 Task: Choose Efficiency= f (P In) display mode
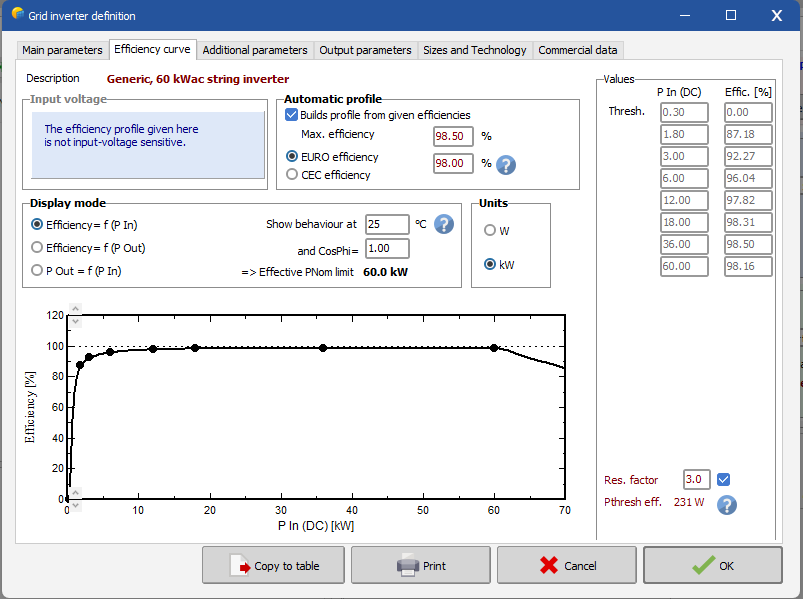click(x=37, y=224)
